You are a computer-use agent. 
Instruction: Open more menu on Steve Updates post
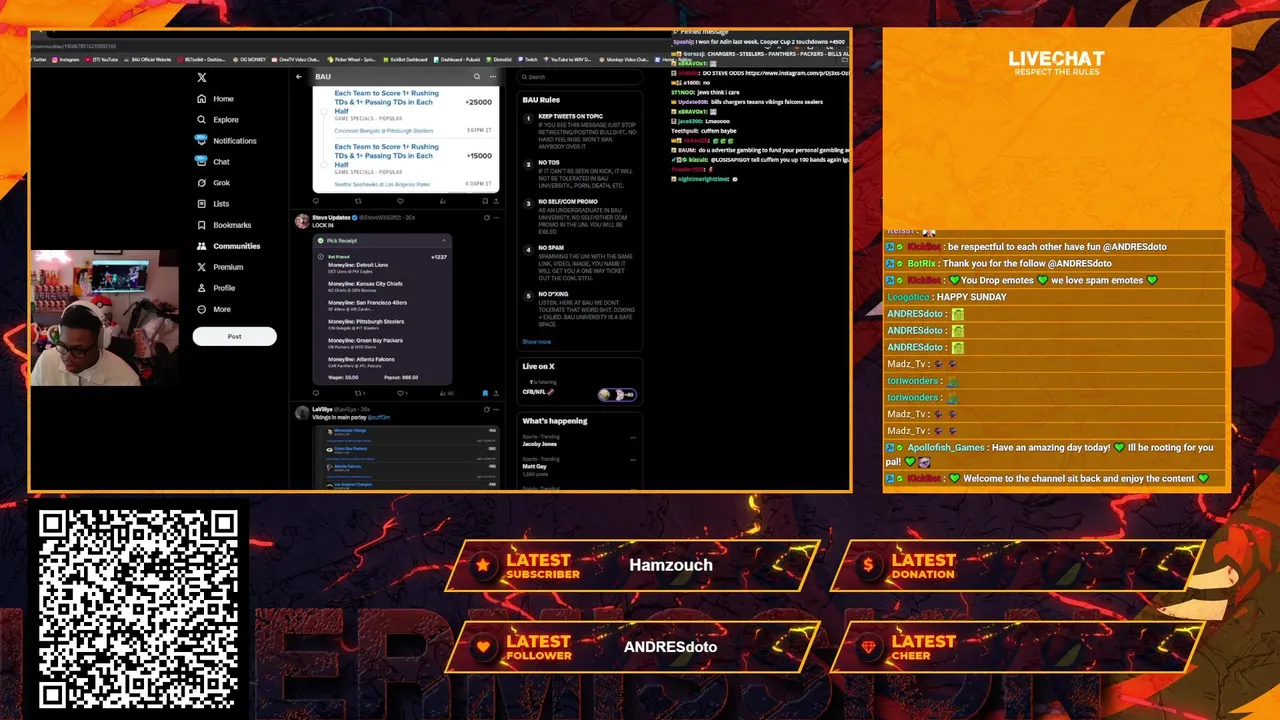click(x=495, y=217)
